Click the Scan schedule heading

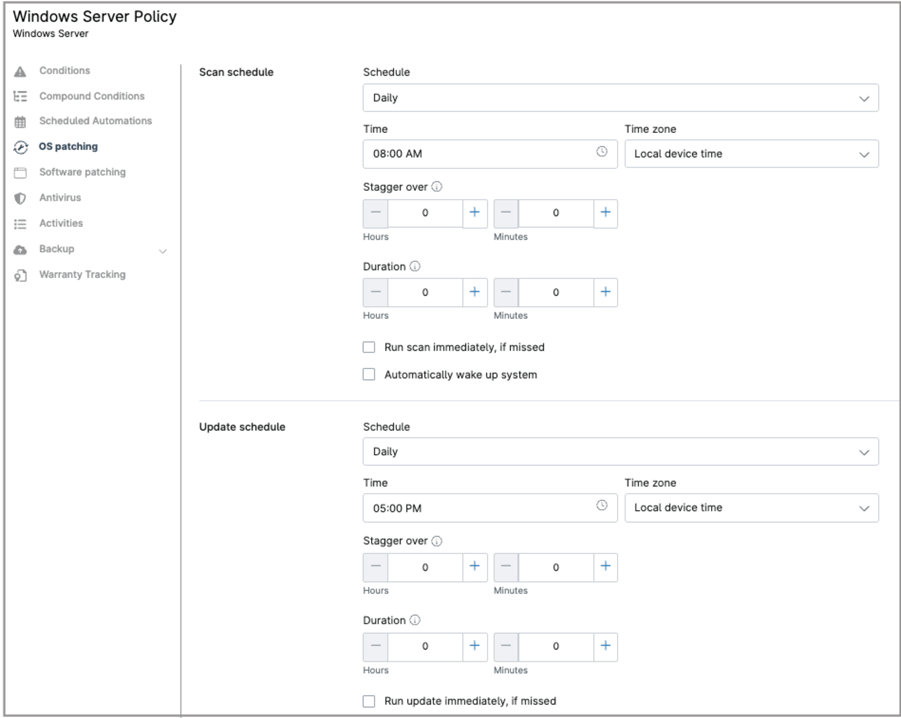[x=236, y=72]
